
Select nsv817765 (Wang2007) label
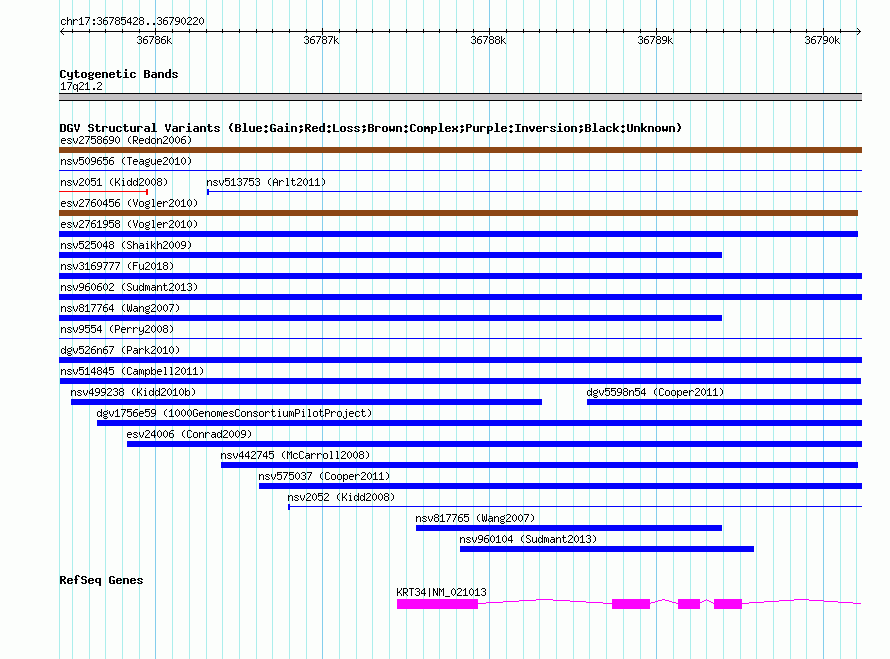(475, 518)
